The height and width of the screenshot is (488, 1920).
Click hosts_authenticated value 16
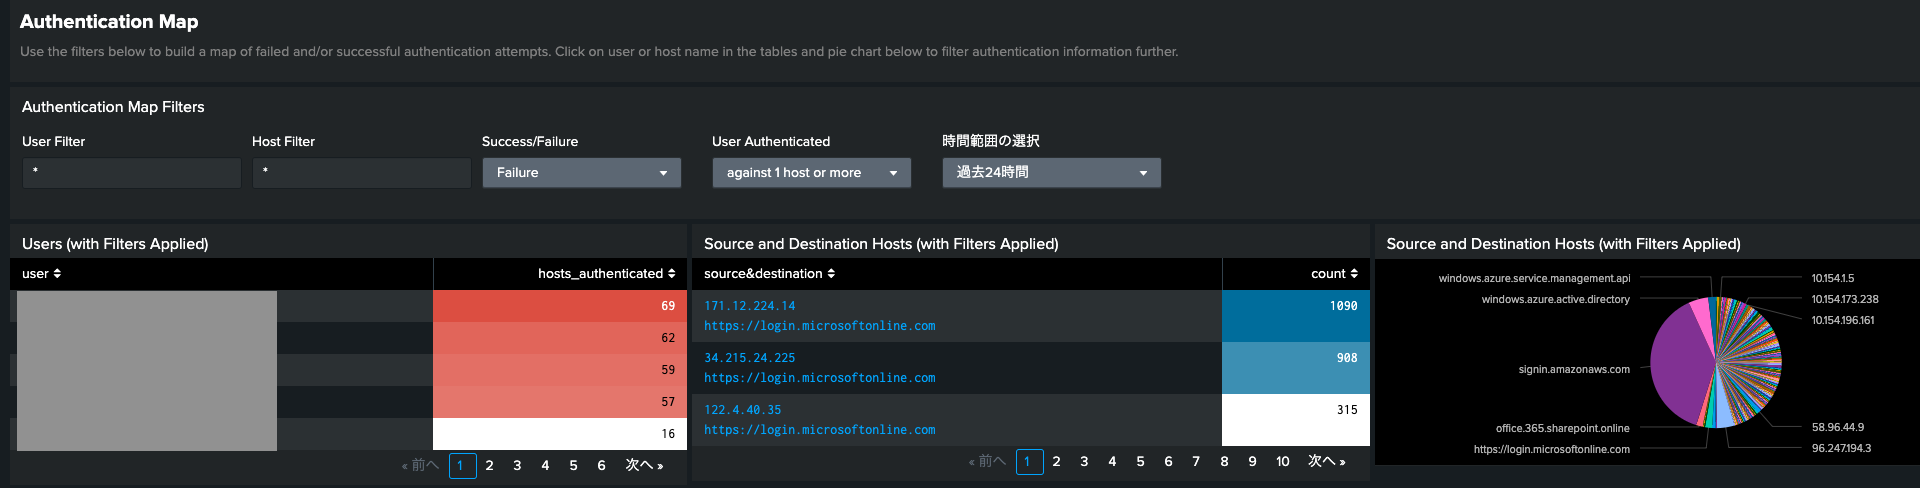pyautogui.click(x=560, y=434)
